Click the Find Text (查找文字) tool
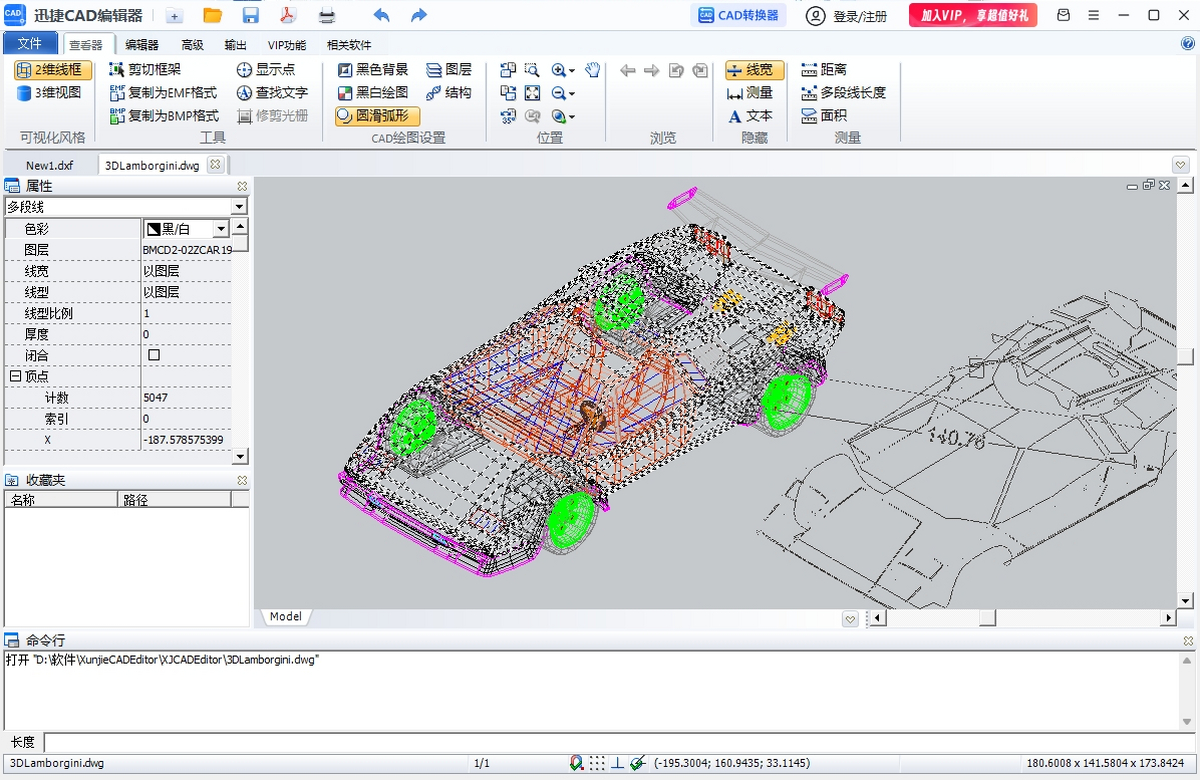Image resolution: width=1200 pixels, height=780 pixels. 272,92
